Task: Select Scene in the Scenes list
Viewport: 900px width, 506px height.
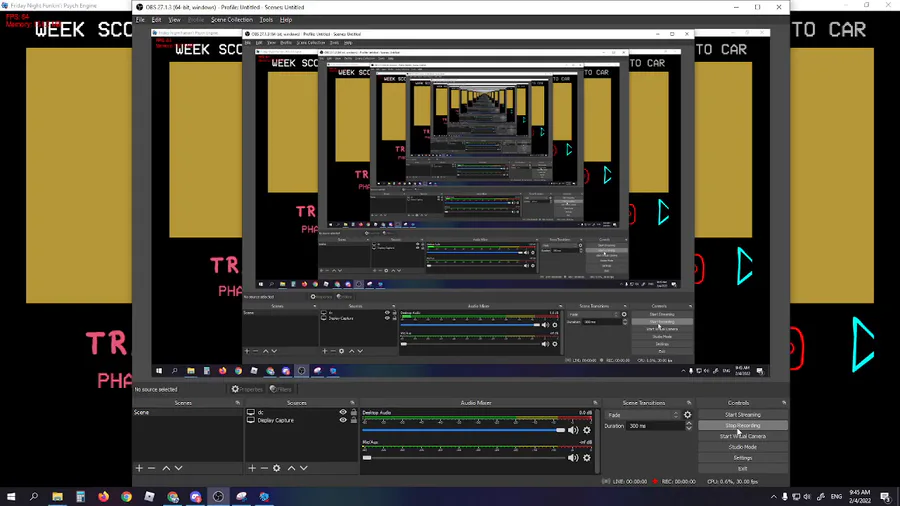Action: [187, 412]
